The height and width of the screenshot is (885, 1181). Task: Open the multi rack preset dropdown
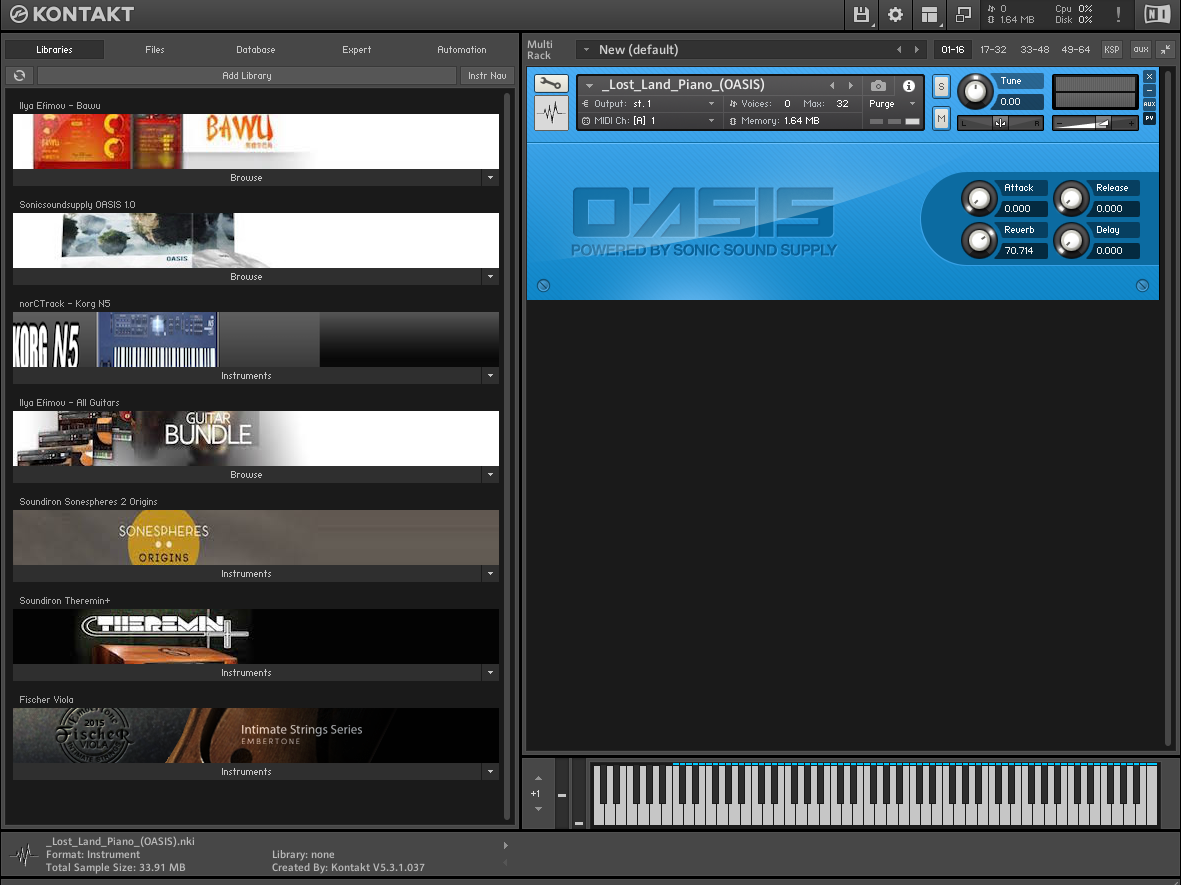(587, 50)
